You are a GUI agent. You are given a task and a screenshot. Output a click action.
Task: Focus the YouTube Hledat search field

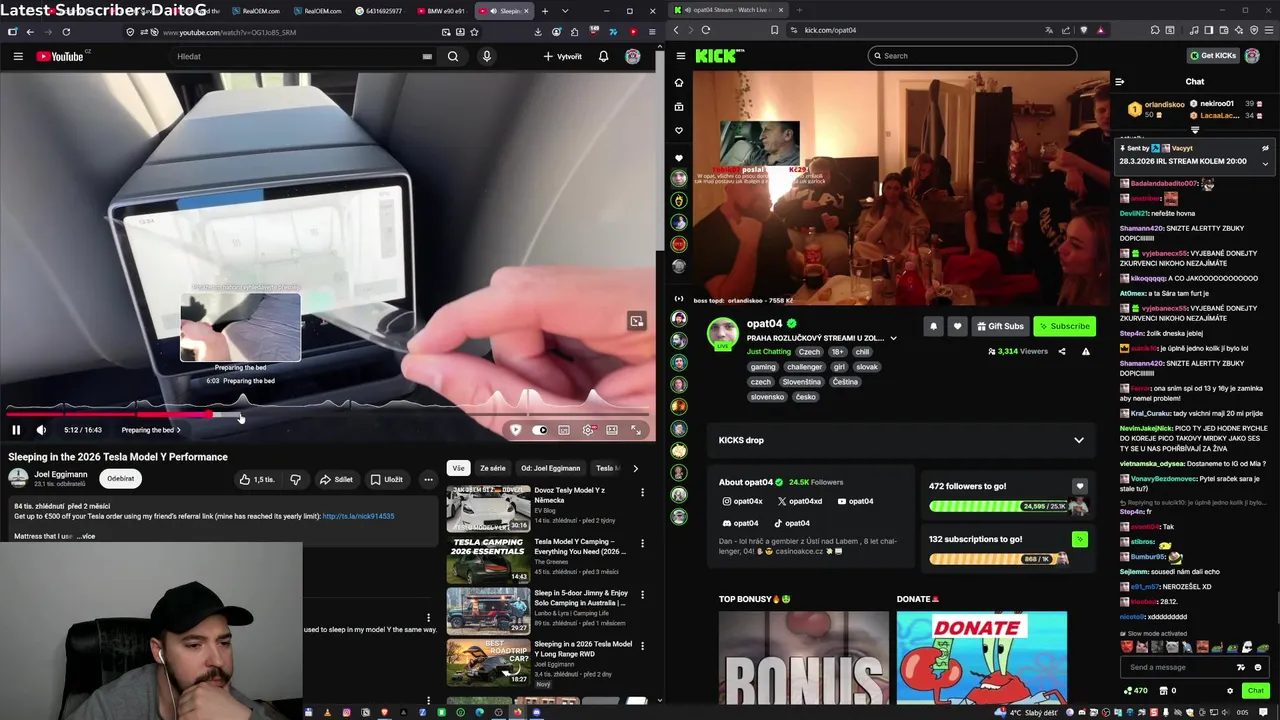point(300,56)
